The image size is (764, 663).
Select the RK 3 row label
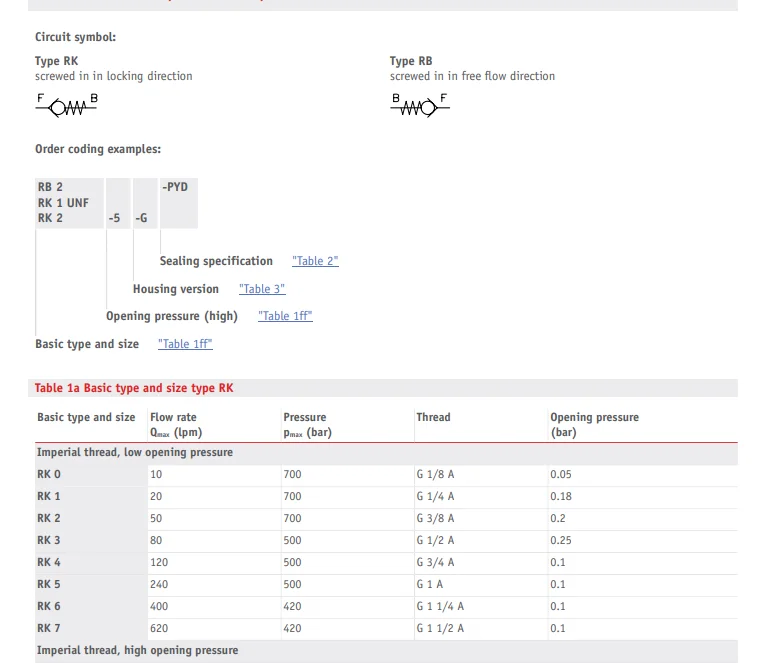pos(49,540)
